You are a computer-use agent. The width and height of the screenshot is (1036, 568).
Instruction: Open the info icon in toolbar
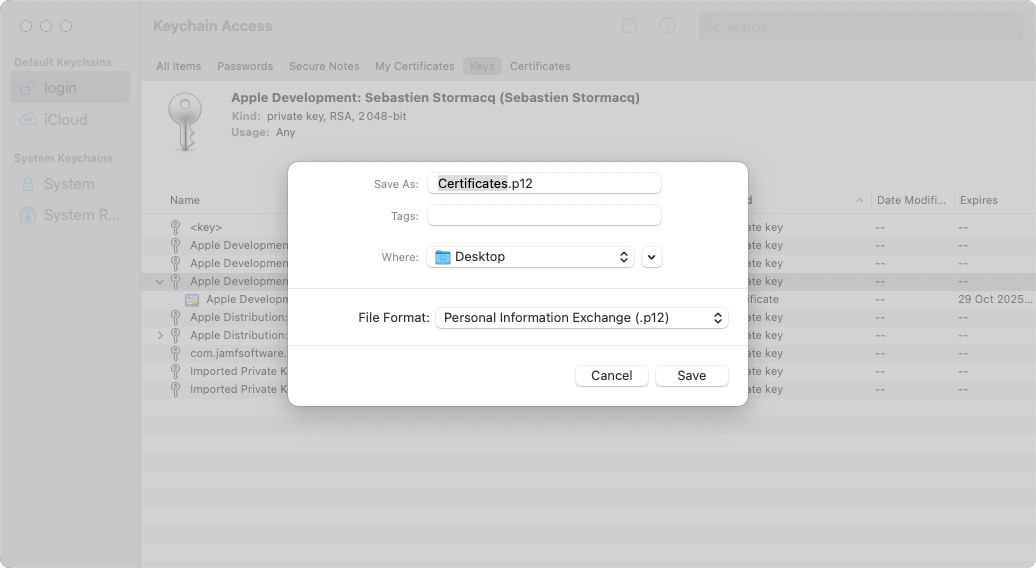tap(667, 26)
